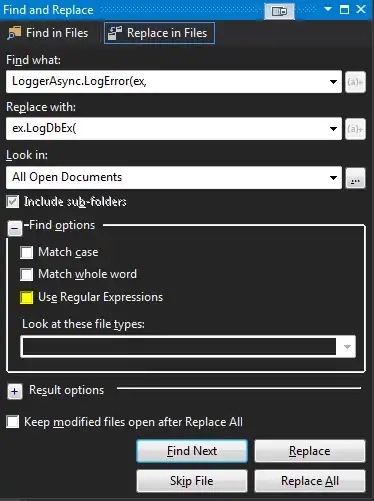Screen dimensions: 374x501
Task: Click the browse ellipsis button for Look in
Action: 355,178
